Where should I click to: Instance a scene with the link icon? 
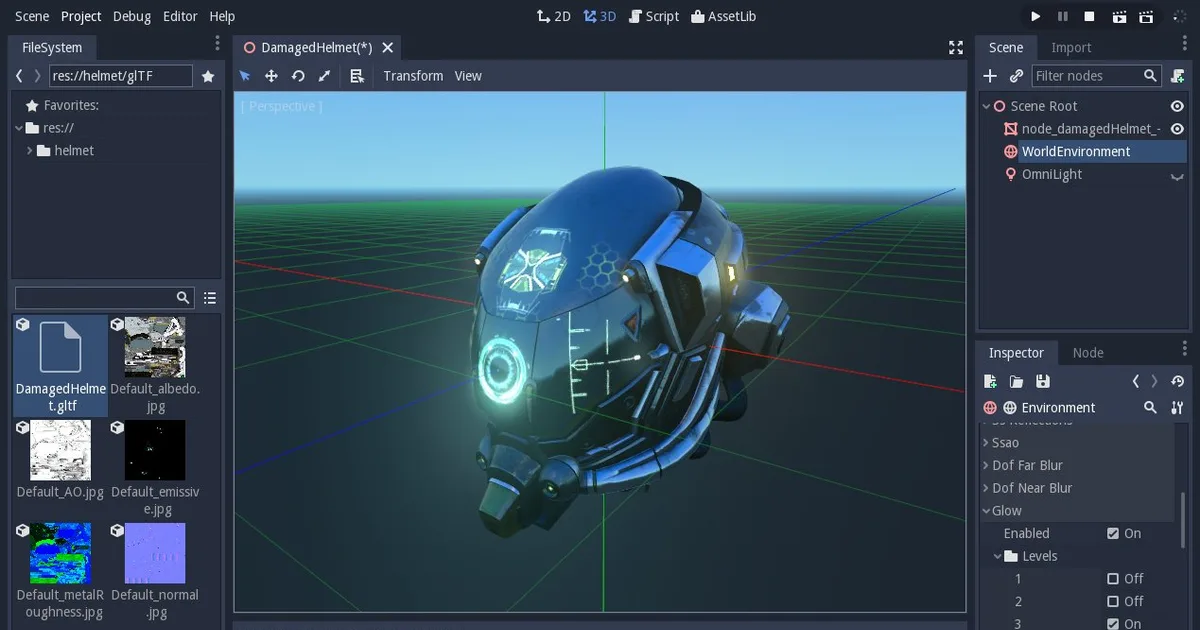[x=1016, y=76]
